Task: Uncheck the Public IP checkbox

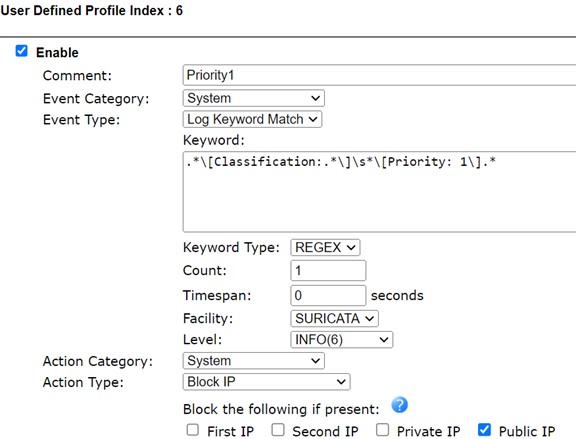Action: tap(484, 429)
